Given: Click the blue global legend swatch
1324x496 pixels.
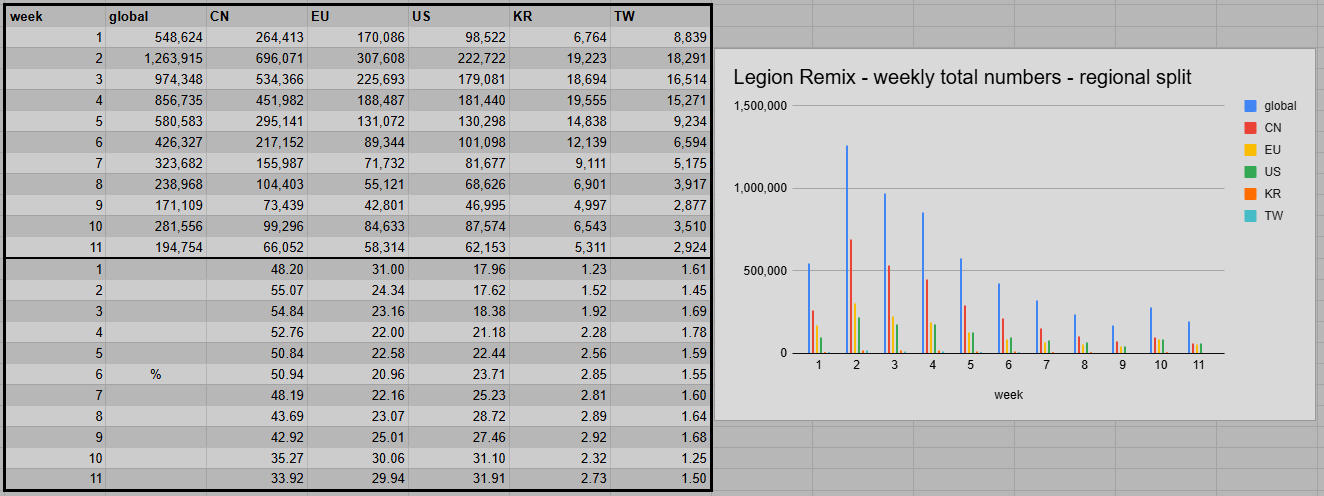Looking at the screenshot, I should click(1250, 106).
